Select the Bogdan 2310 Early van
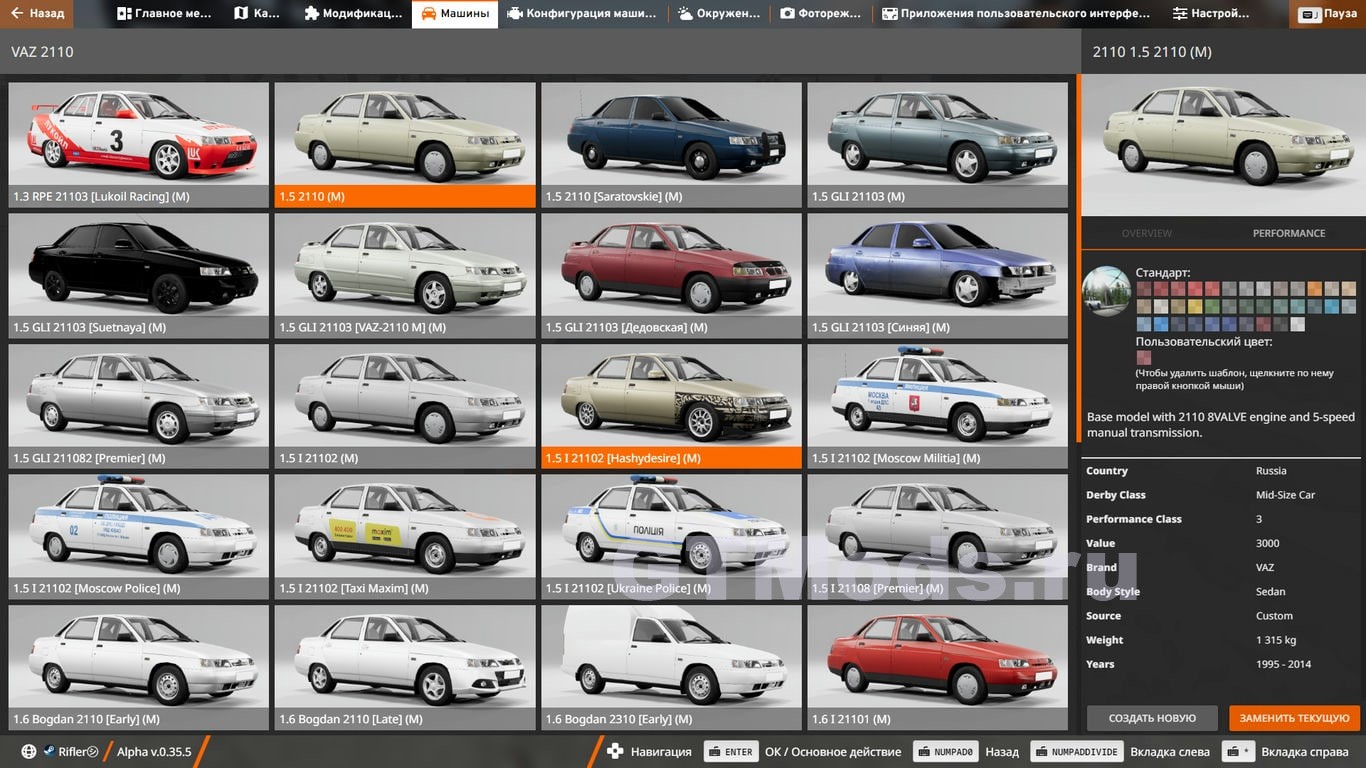Image resolution: width=1366 pixels, height=768 pixels. (671, 667)
